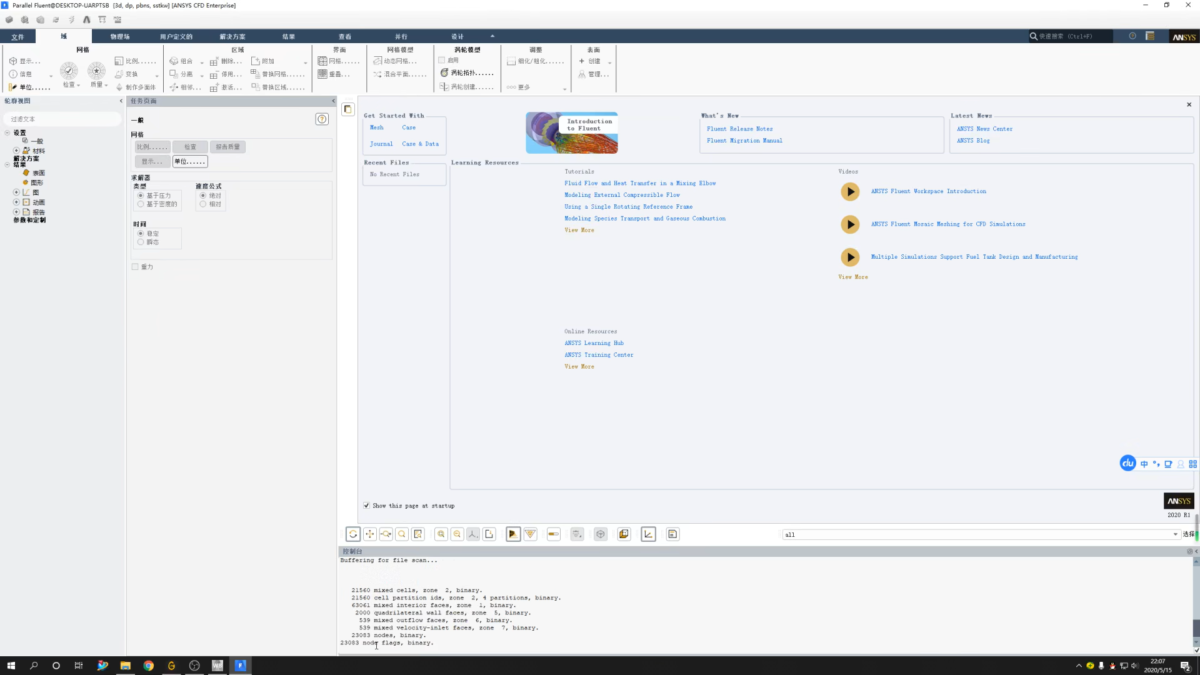The height and width of the screenshot is (675, 1200).
Task: Play the ANSYS Fluent Workspace Introduction video
Action: pyautogui.click(x=850, y=192)
